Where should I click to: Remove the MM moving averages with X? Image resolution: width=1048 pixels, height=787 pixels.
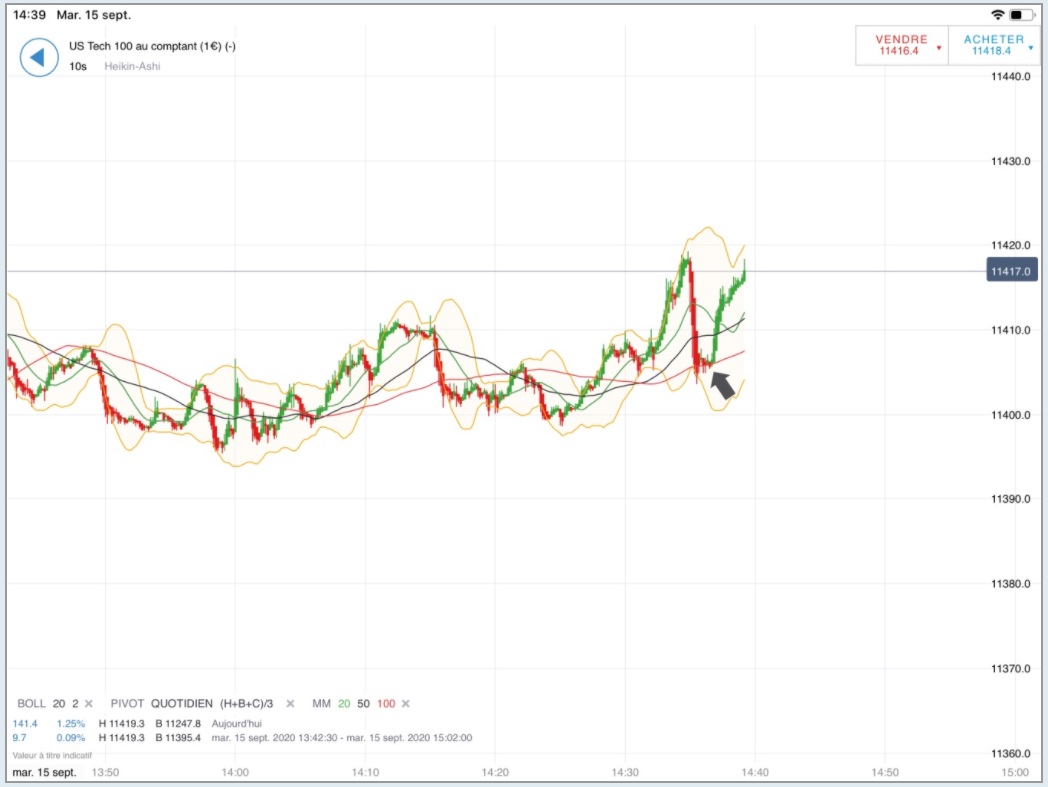tap(406, 703)
